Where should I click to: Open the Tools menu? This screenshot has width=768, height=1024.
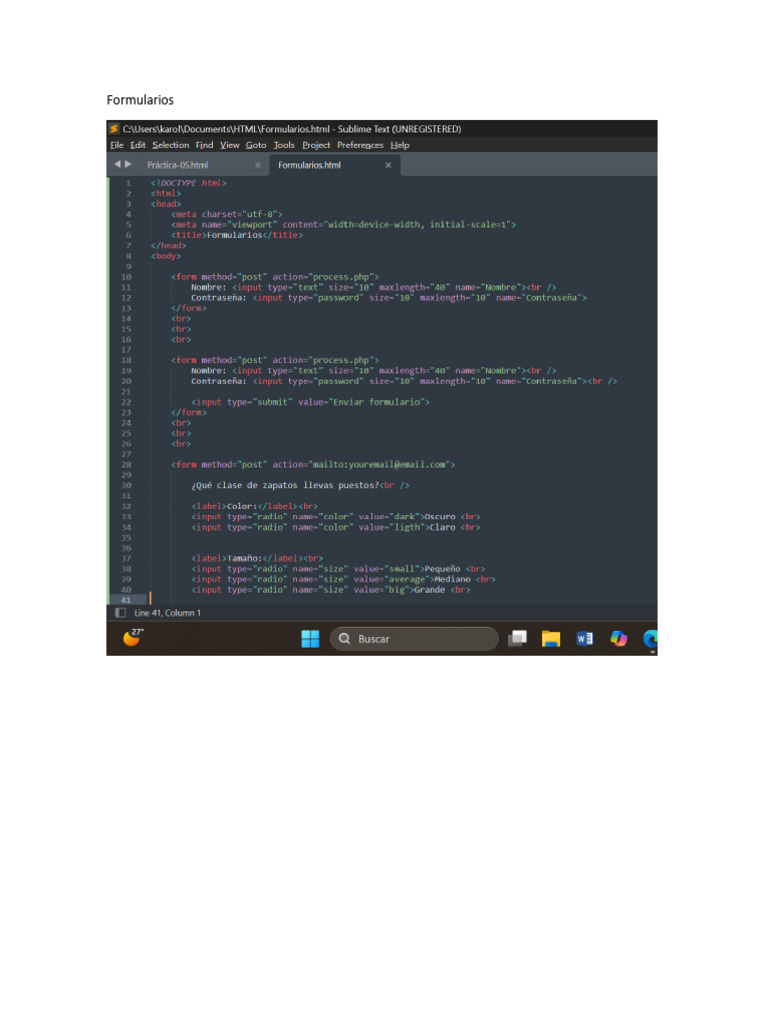[284, 145]
